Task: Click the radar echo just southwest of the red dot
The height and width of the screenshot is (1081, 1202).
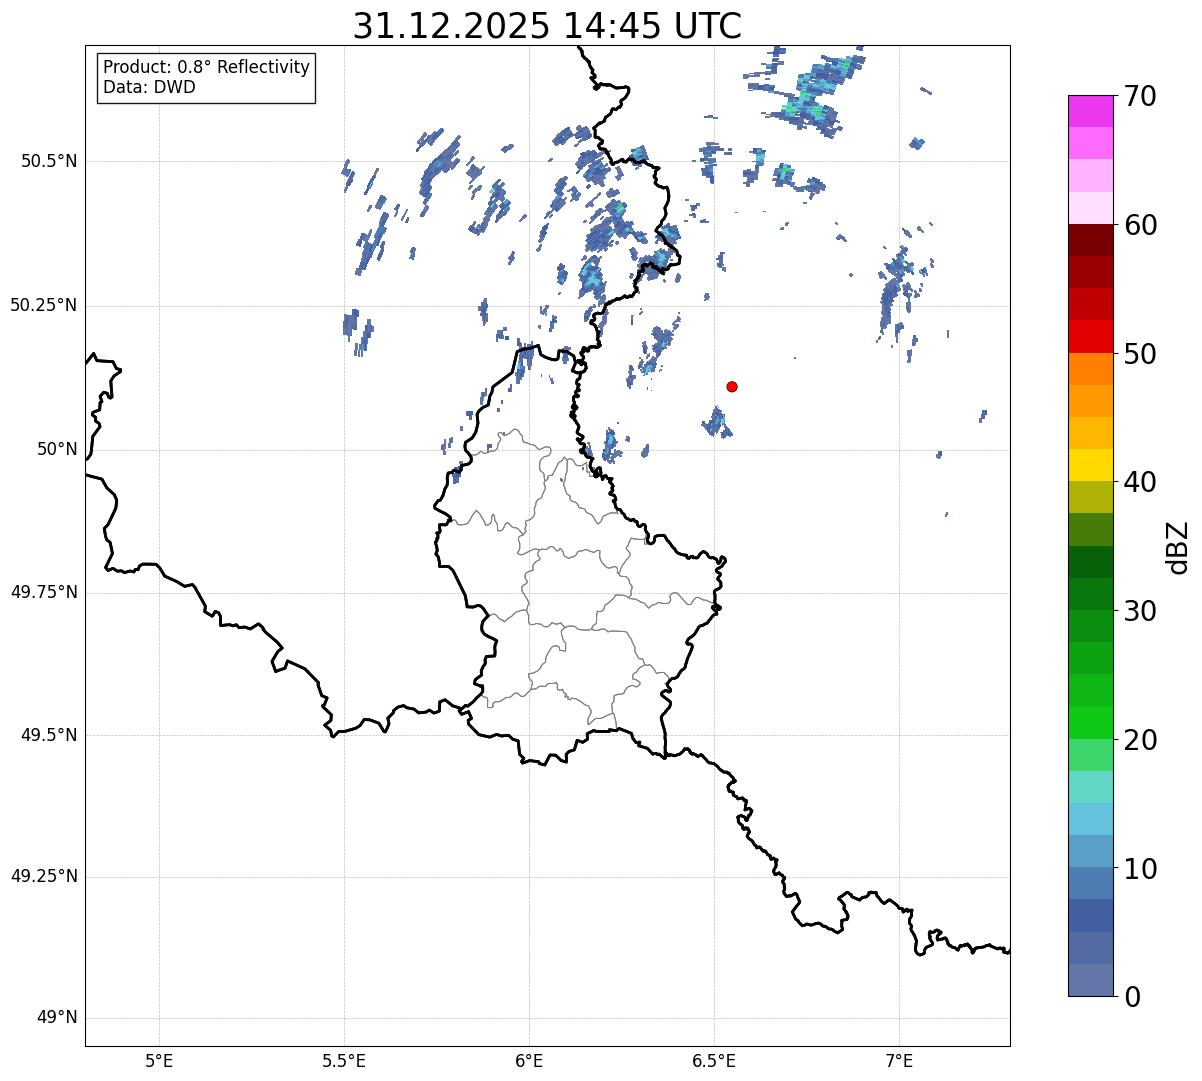Action: [x=716, y=423]
